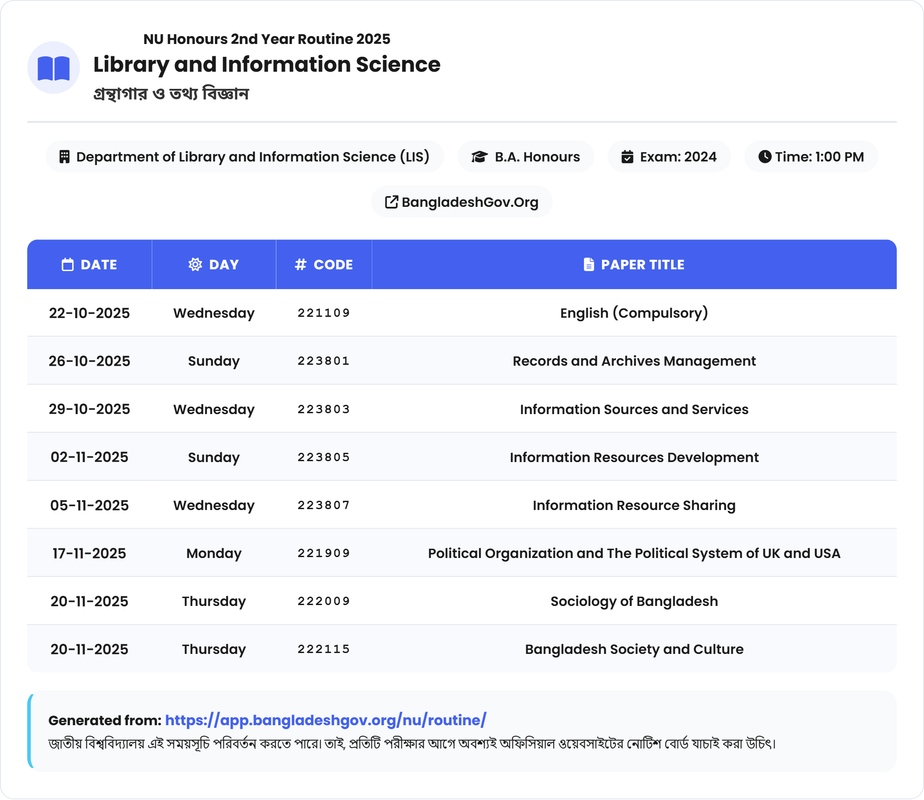Click course code 223803
The height and width of the screenshot is (800, 924).
(x=324, y=409)
